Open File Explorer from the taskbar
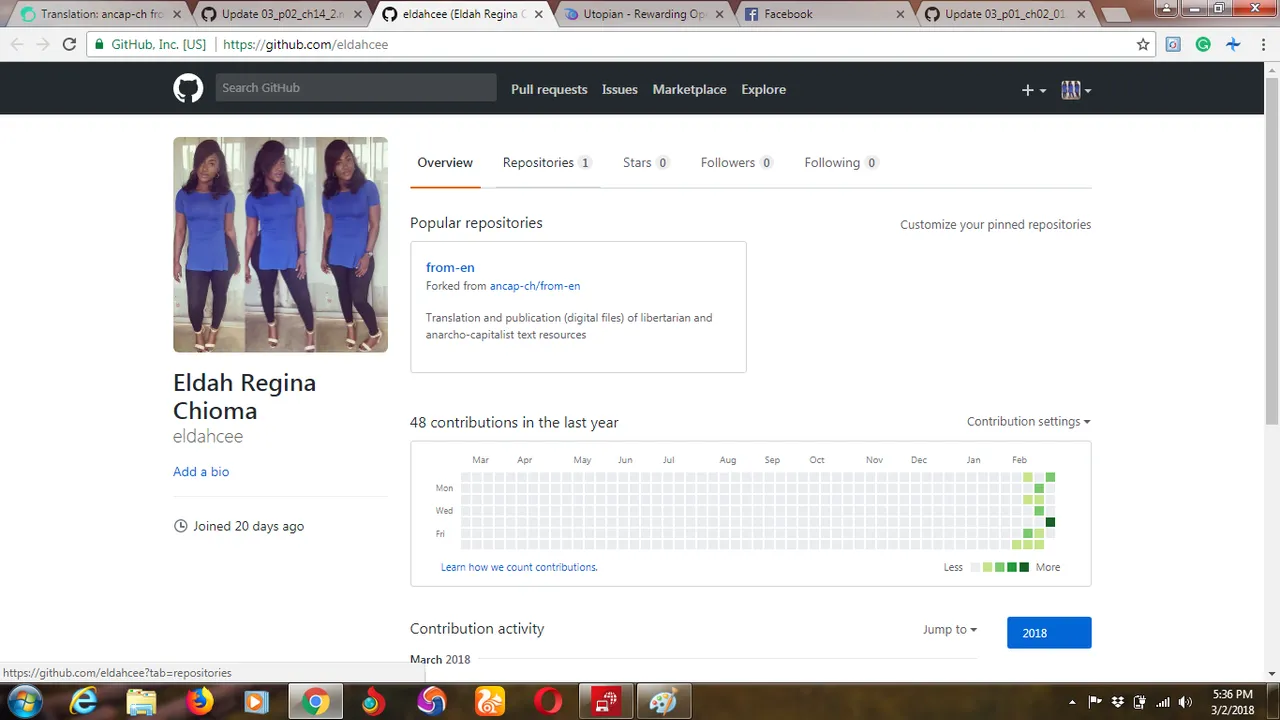The image size is (1280, 720). 141,702
